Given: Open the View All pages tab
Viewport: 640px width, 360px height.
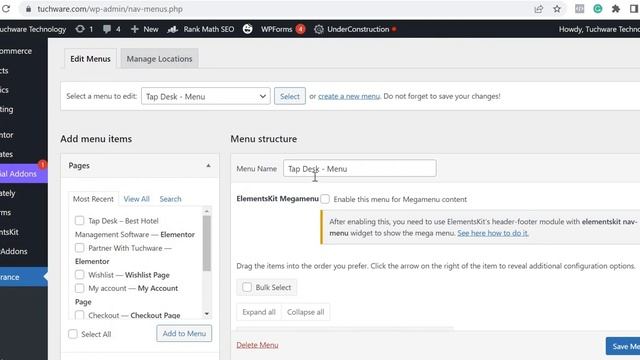Looking at the screenshot, I should (x=136, y=199).
